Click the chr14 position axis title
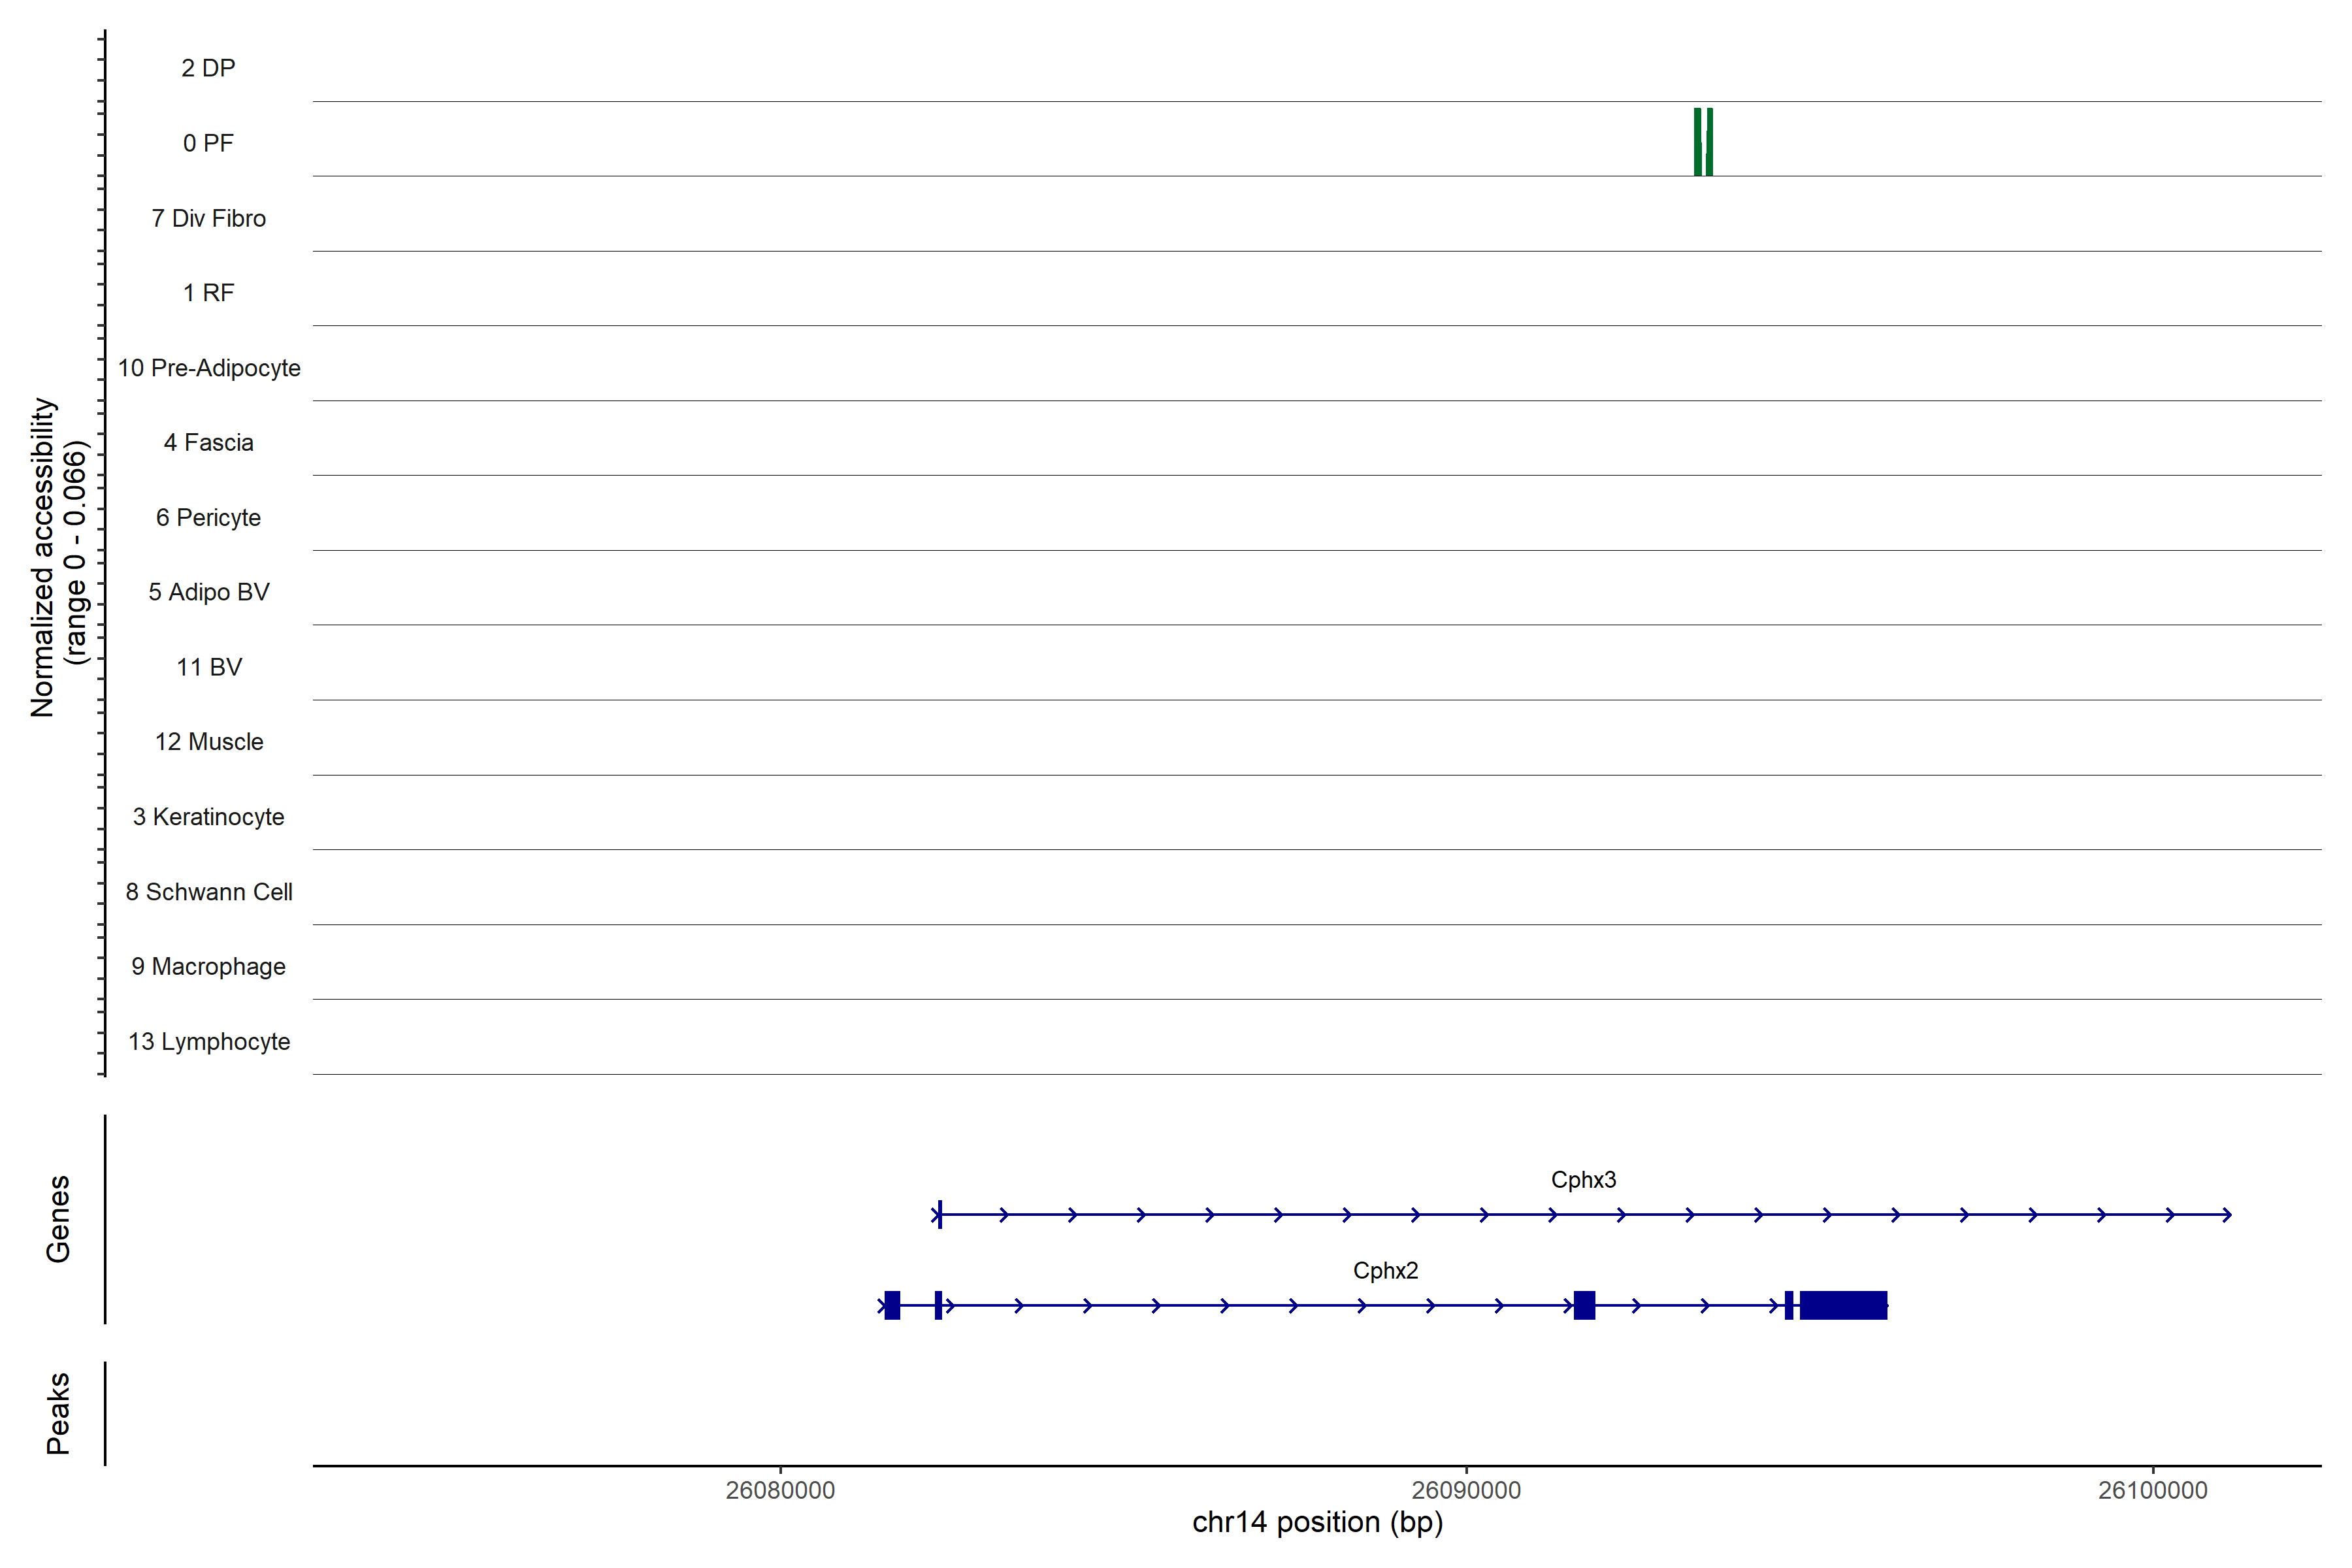Screen dimensions: 2352x1568 tap(1317, 1522)
